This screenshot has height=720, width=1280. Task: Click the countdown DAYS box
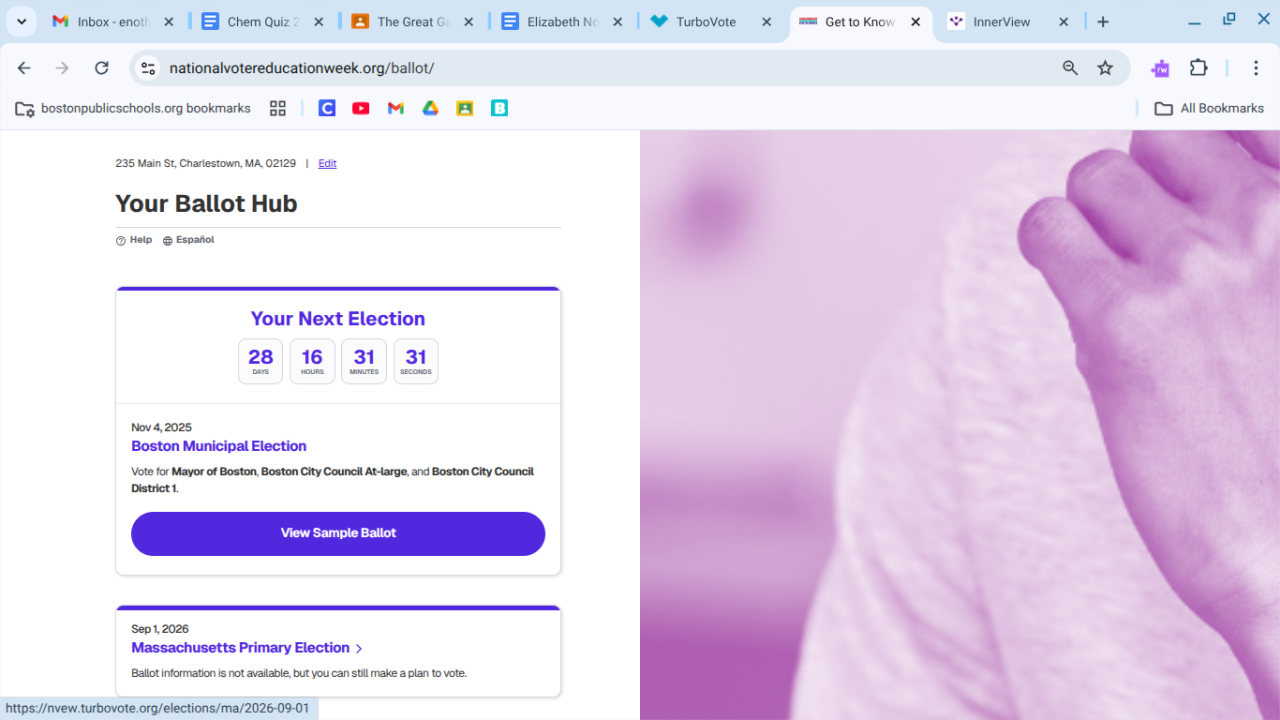[261, 361]
